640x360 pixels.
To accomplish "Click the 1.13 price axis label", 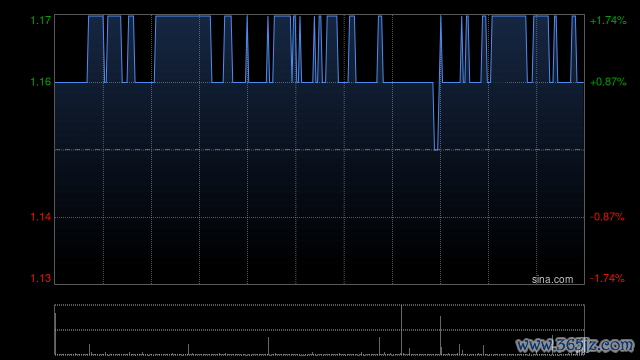I will click(x=41, y=278).
